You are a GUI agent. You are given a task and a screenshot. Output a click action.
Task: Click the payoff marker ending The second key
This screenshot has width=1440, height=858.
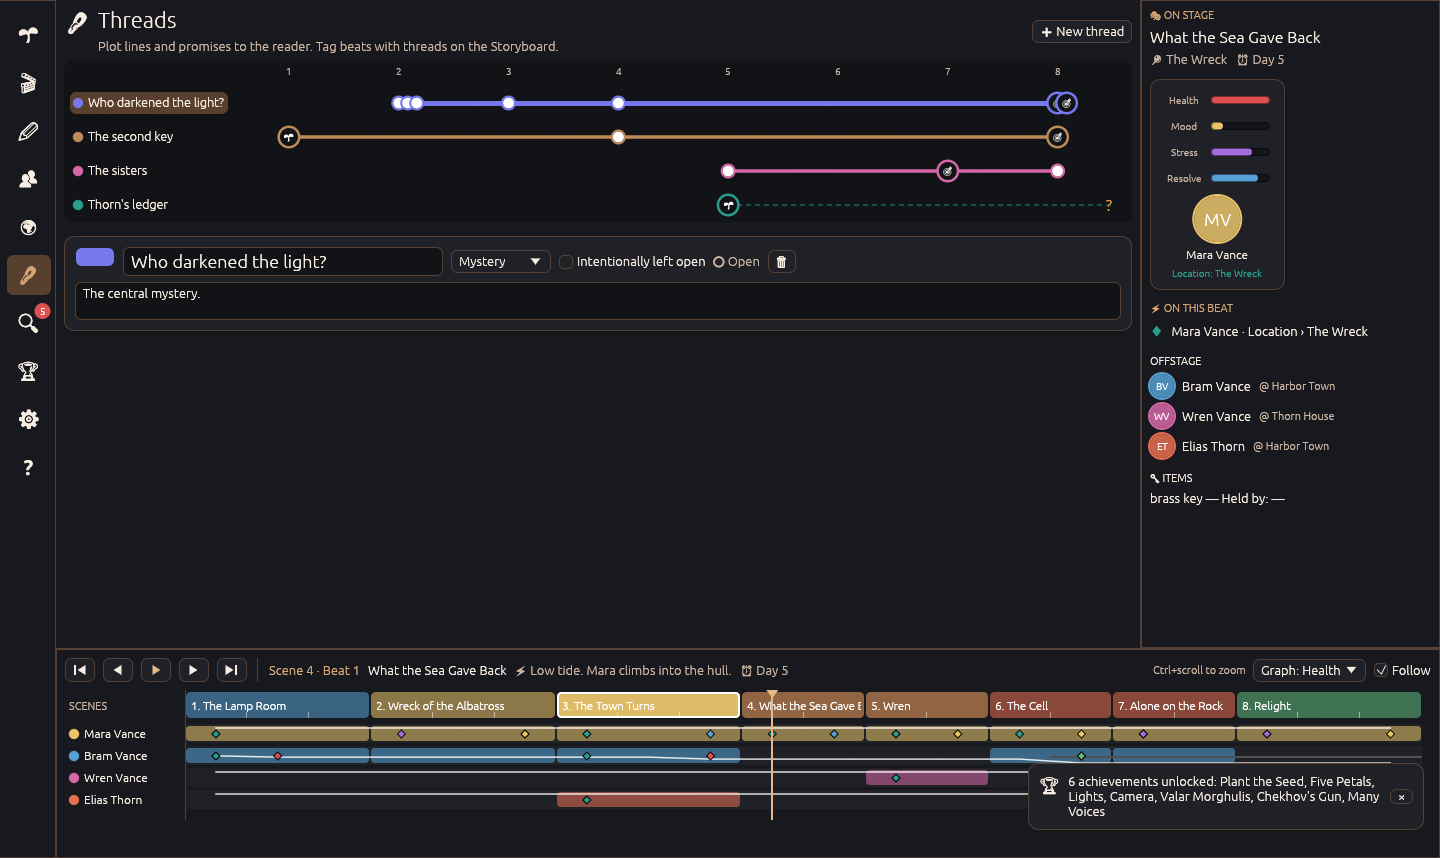1057,137
